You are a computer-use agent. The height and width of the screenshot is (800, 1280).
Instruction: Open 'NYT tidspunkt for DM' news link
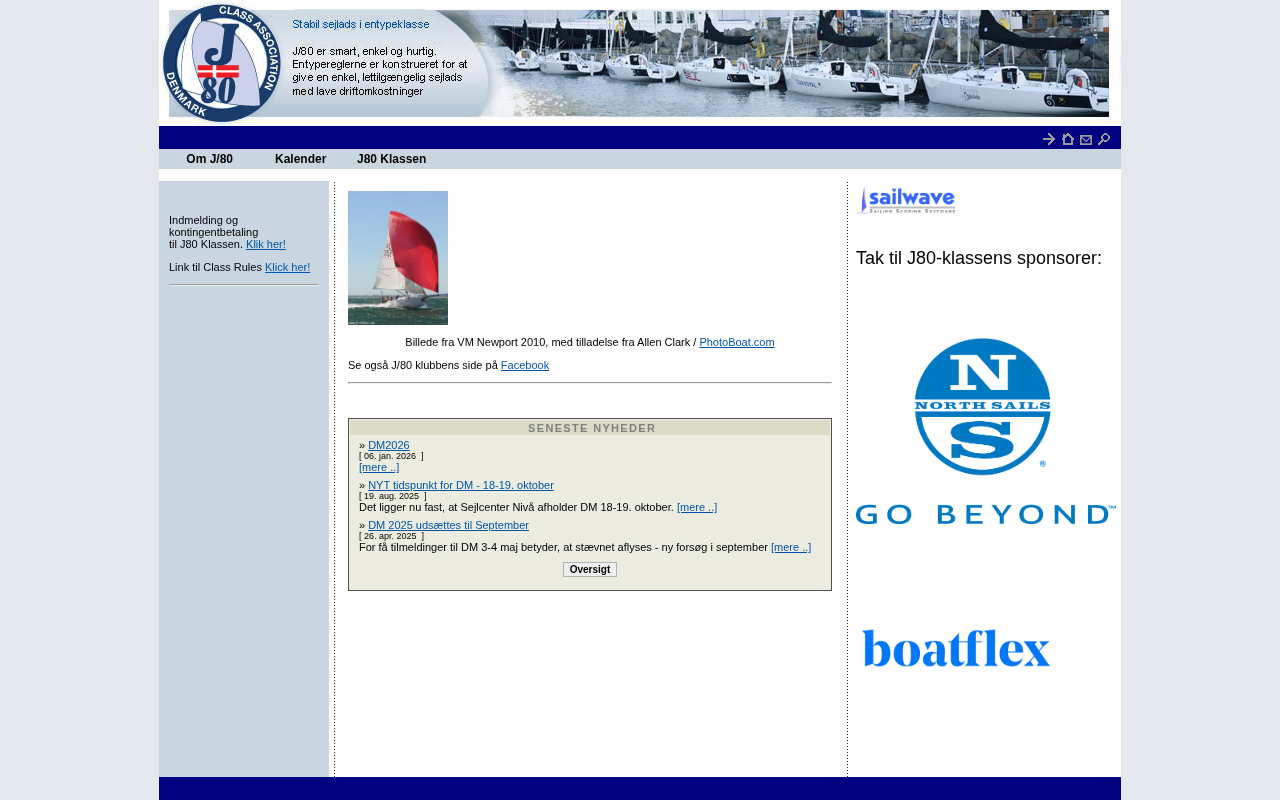460,485
